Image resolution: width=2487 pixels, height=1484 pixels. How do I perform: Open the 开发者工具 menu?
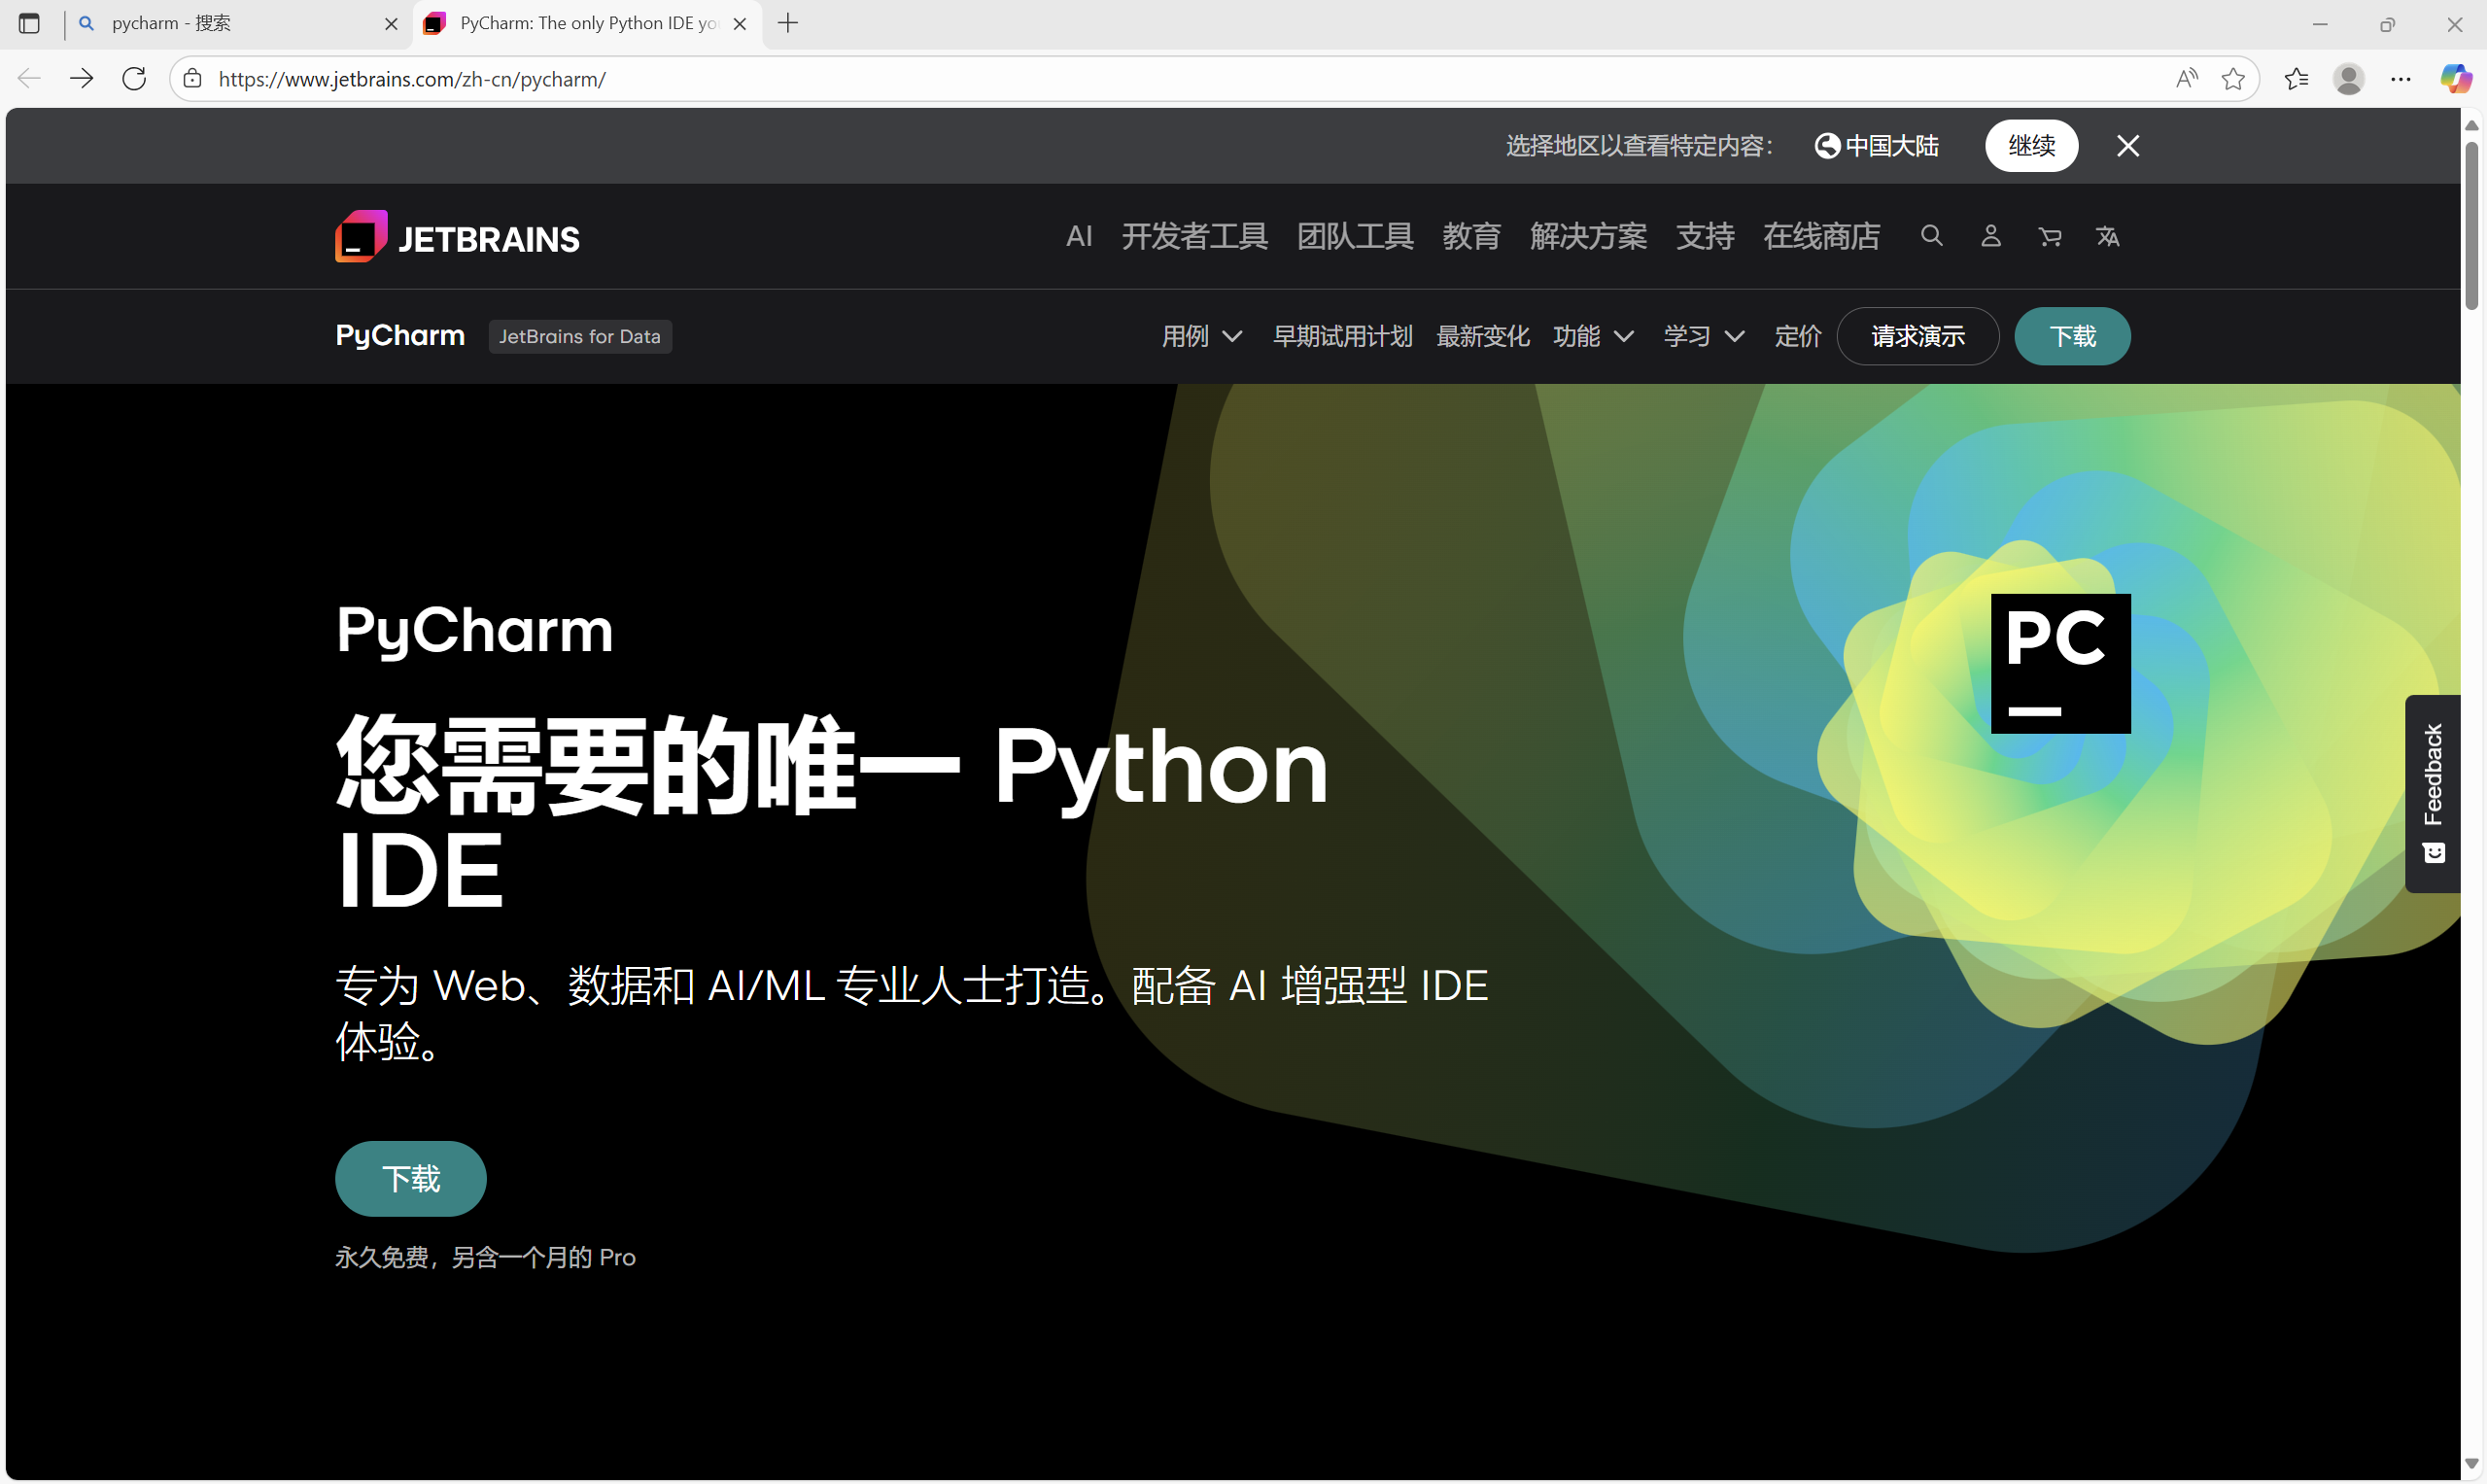[1194, 237]
